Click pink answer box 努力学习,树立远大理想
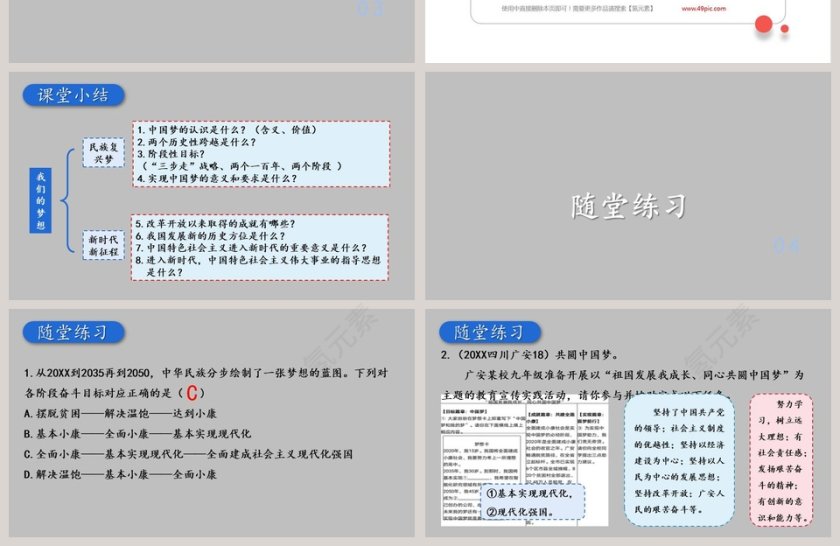 782,460
